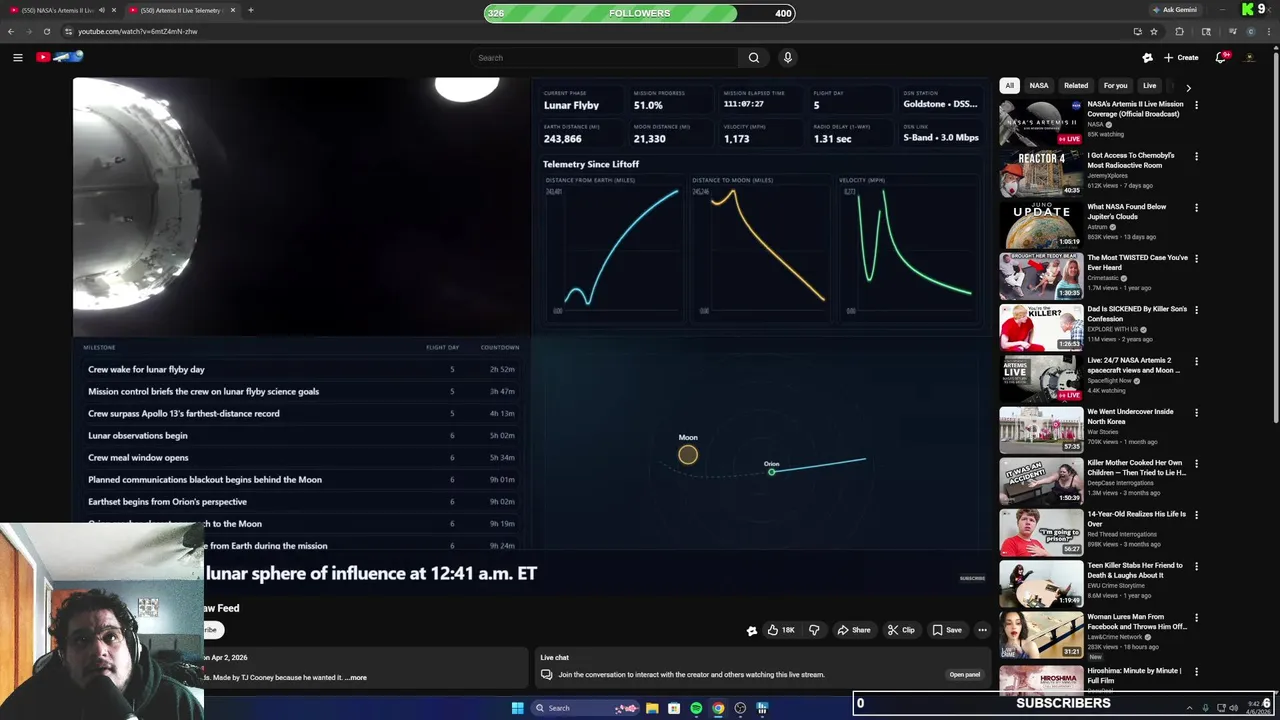Open Windows Start menu
1280x720 pixels.
517,708
